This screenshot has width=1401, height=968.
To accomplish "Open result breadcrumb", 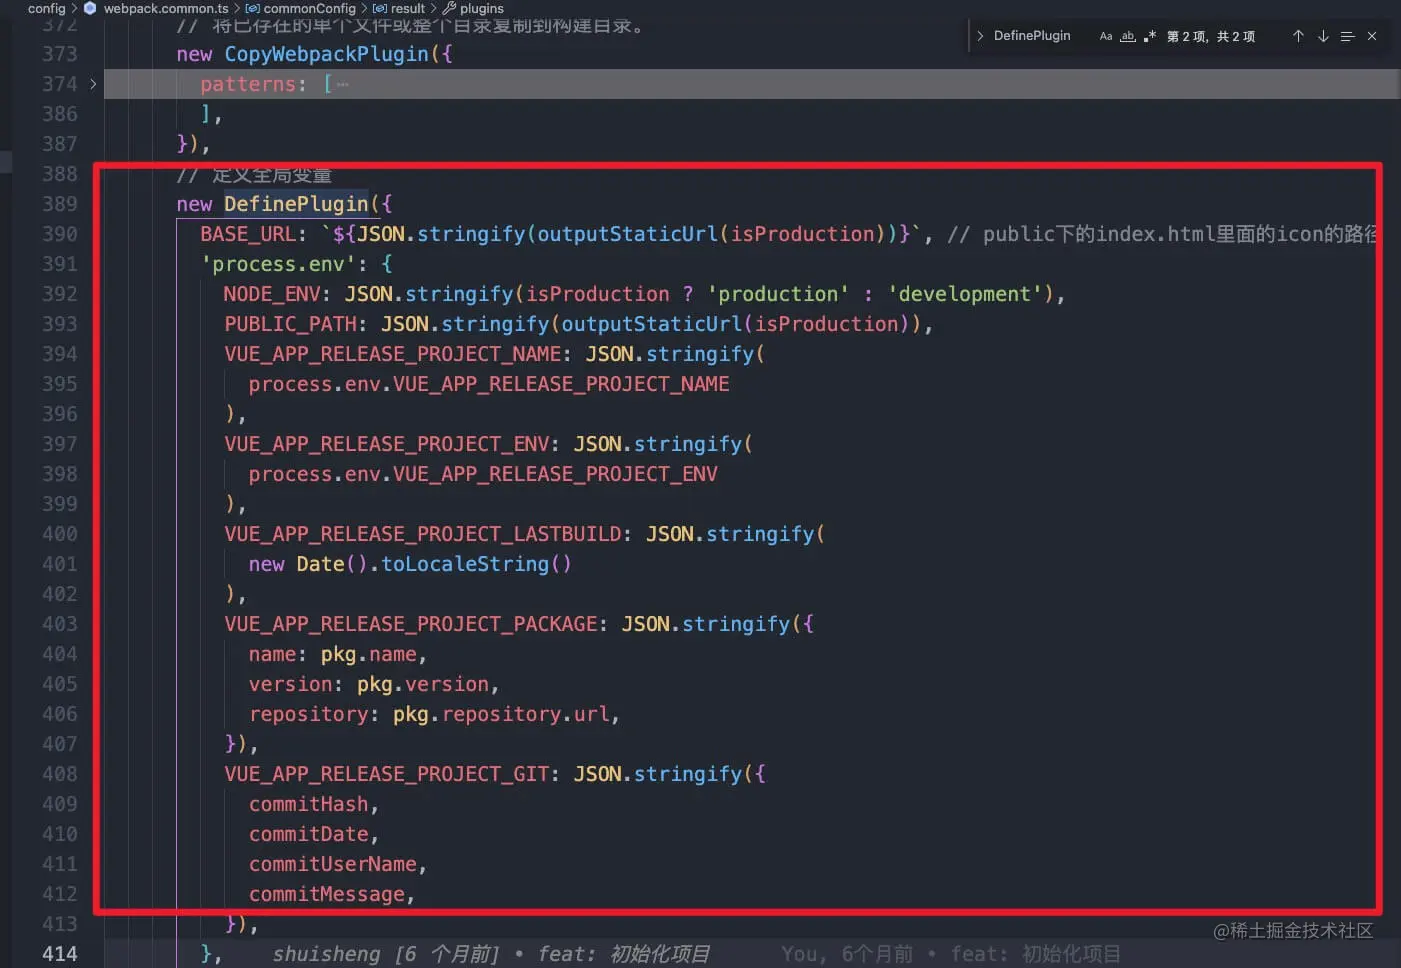I will 407,8.
